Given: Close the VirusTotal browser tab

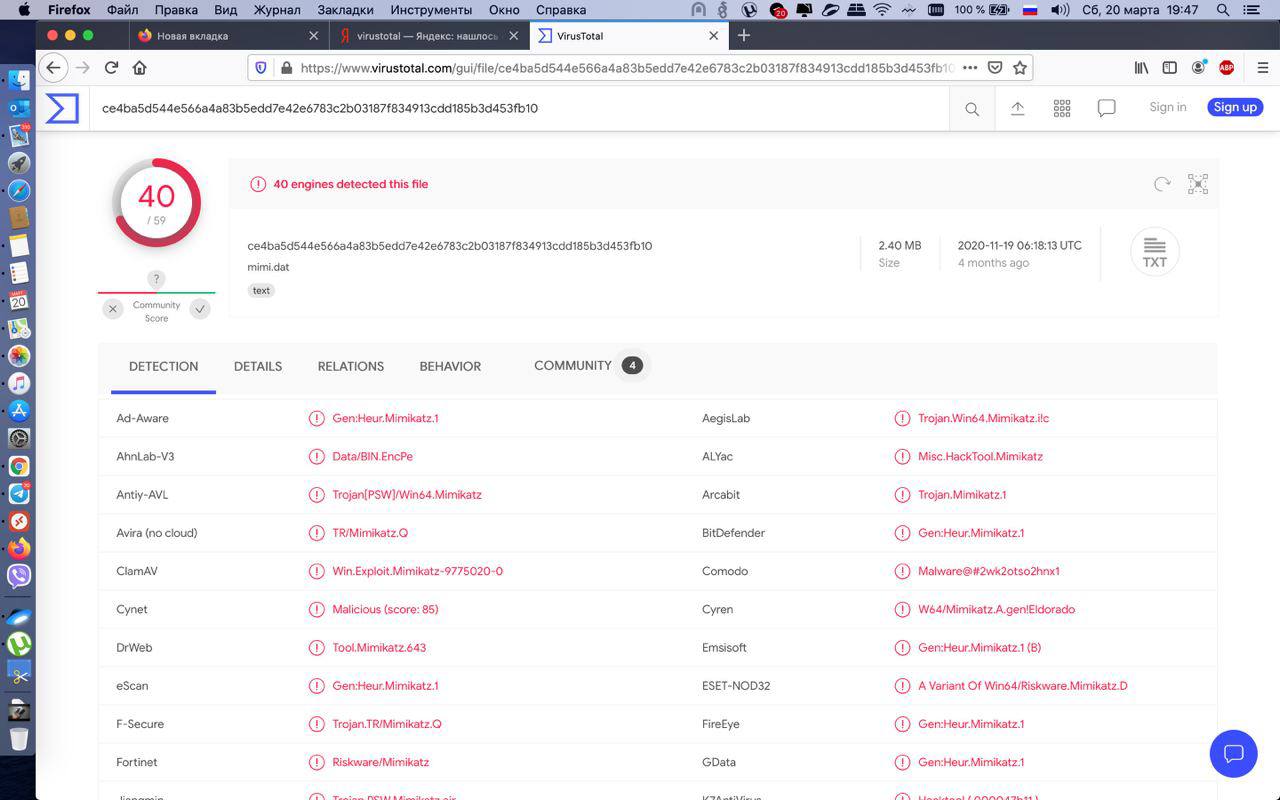Looking at the screenshot, I should pyautogui.click(x=713, y=35).
